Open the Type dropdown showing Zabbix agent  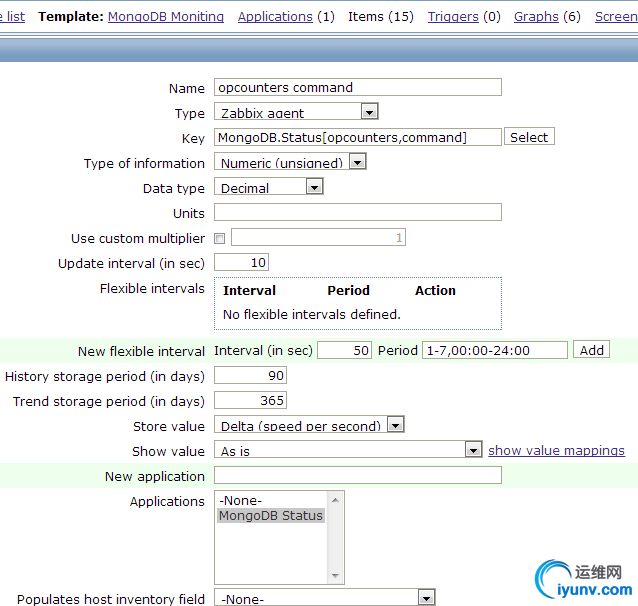[x=296, y=112]
